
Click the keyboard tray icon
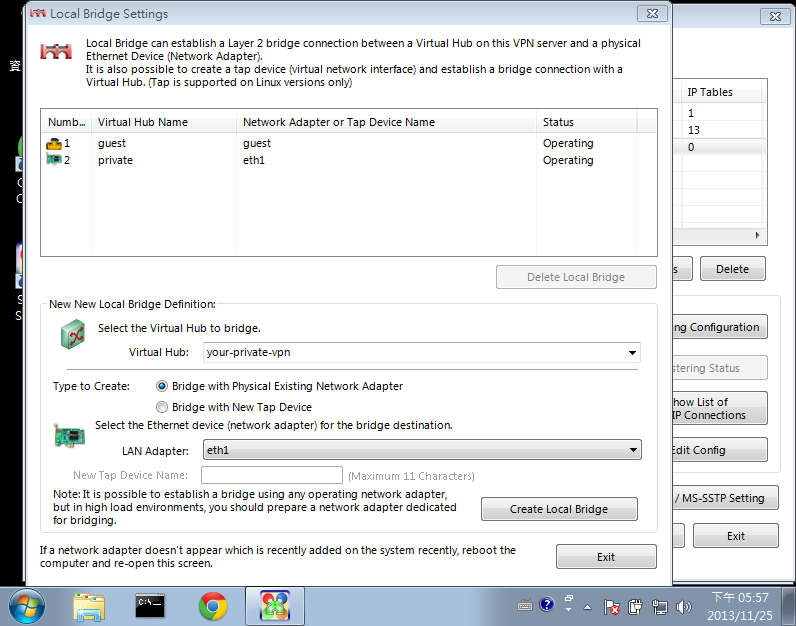[525, 605]
